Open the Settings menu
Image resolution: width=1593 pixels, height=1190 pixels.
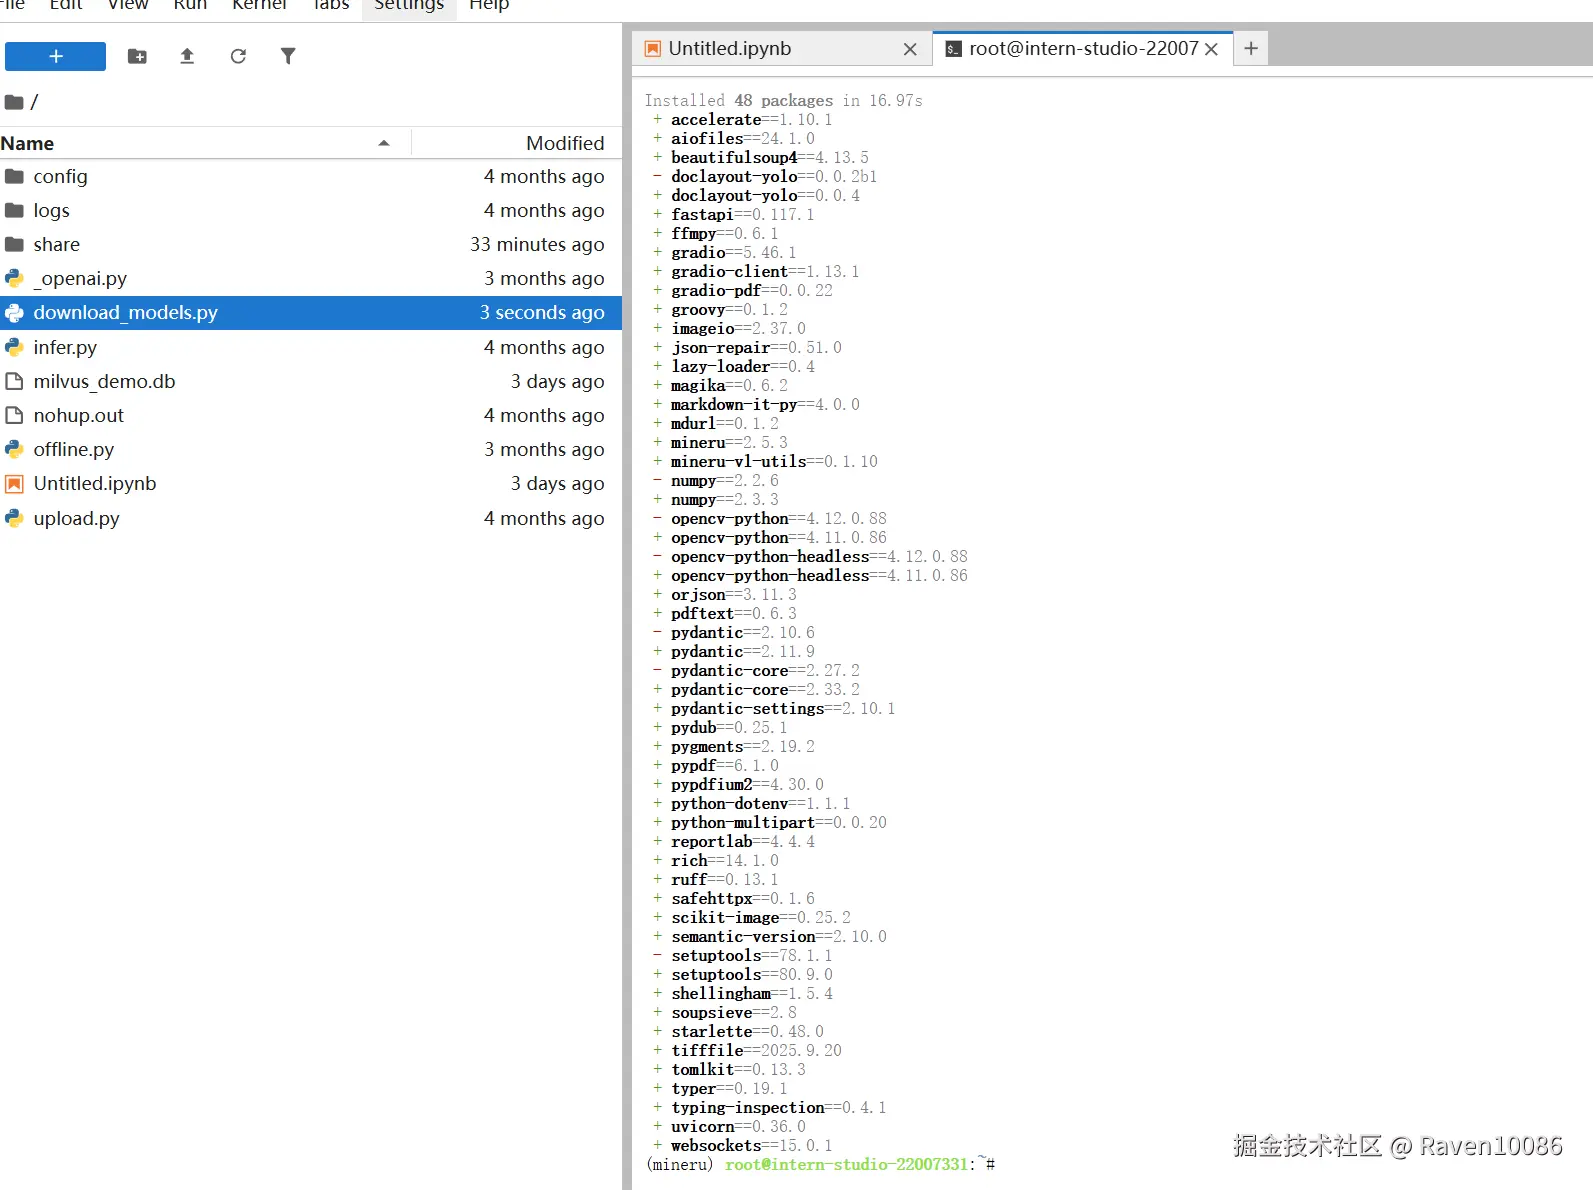tap(409, 6)
